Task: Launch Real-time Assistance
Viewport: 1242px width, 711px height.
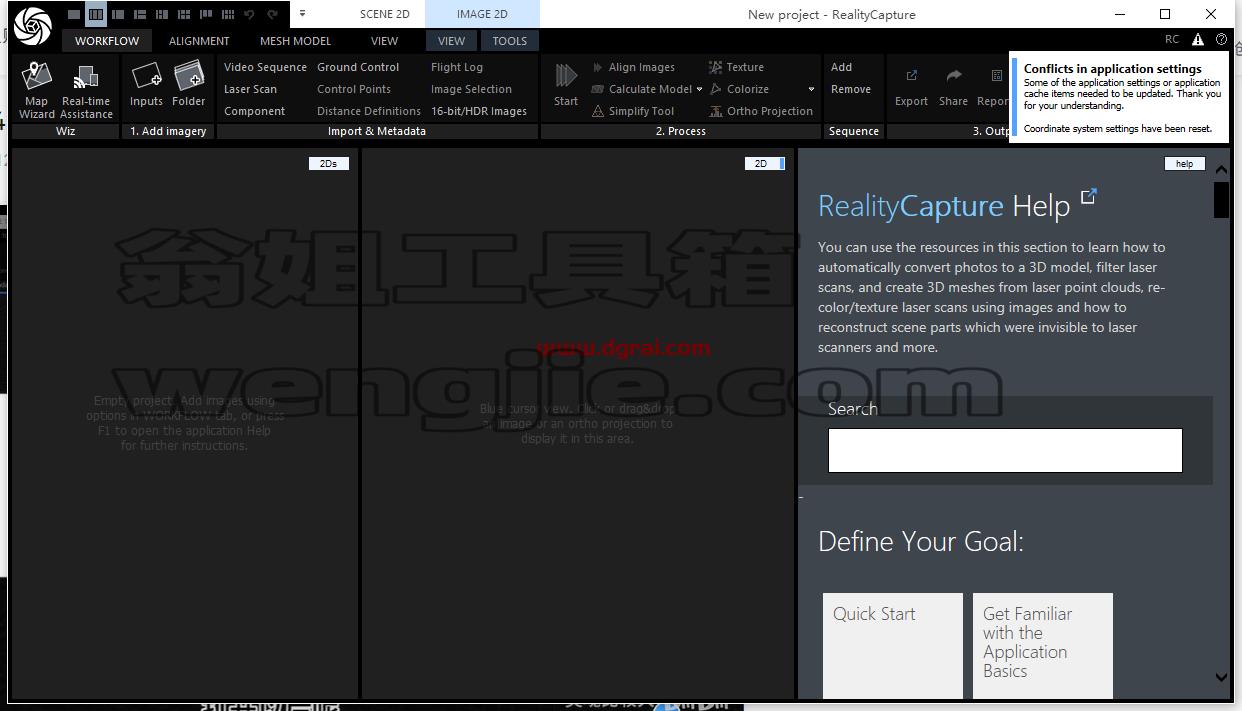Action: point(86,90)
